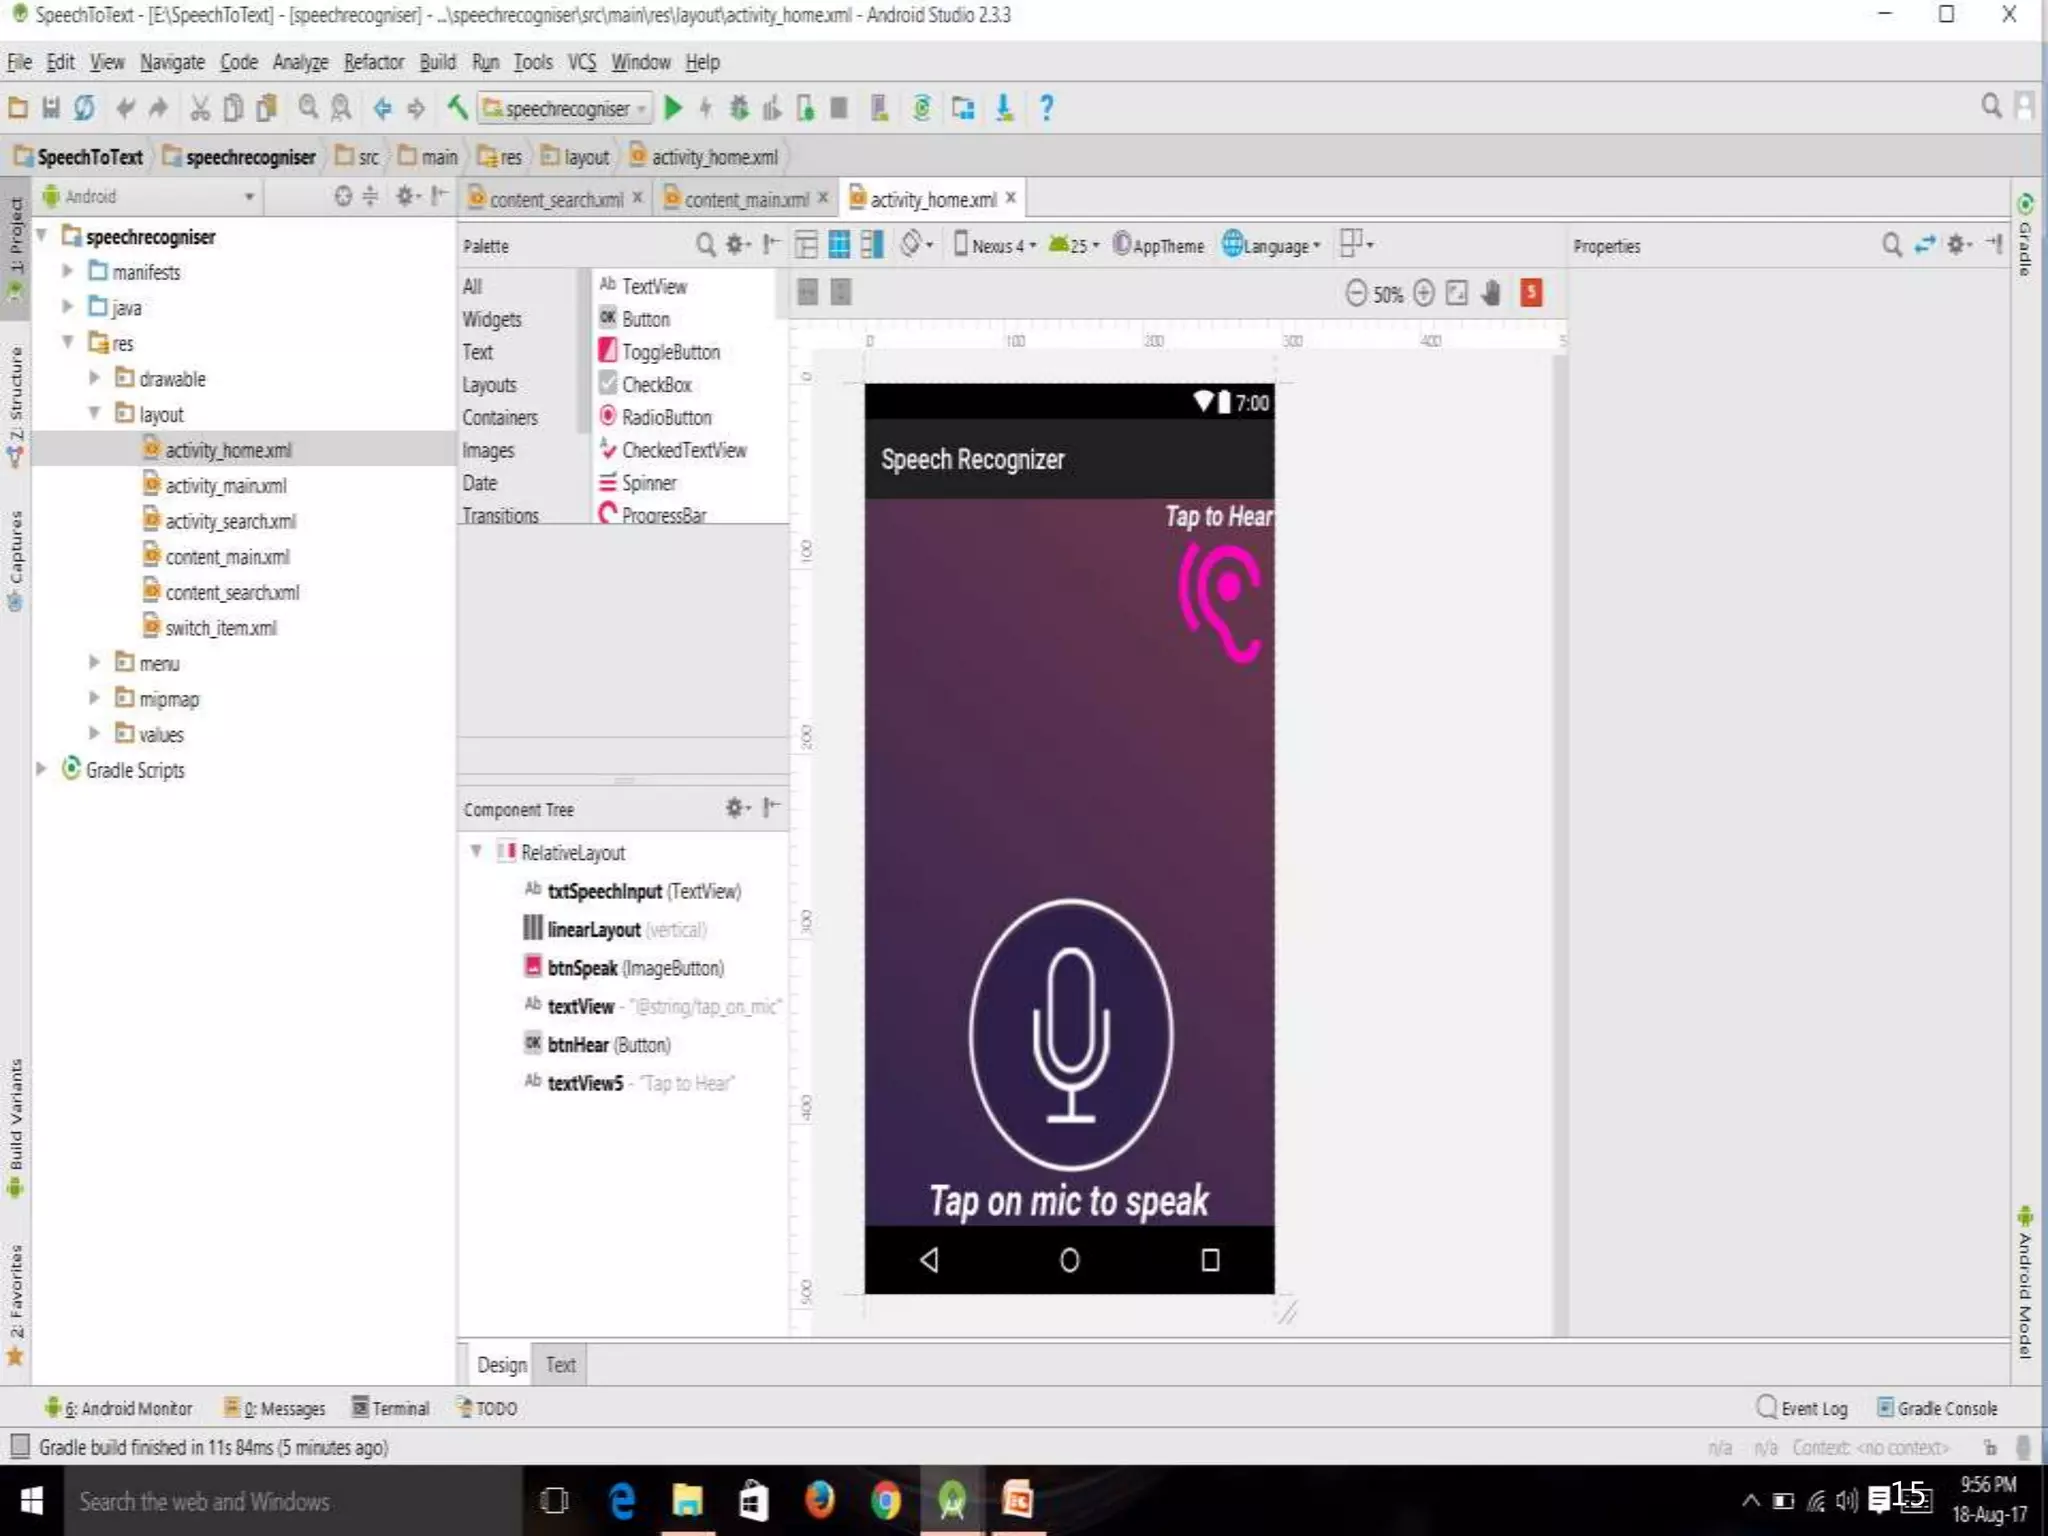The width and height of the screenshot is (2048, 1536).
Task: Select the pan hand tool icon
Action: point(1491,293)
